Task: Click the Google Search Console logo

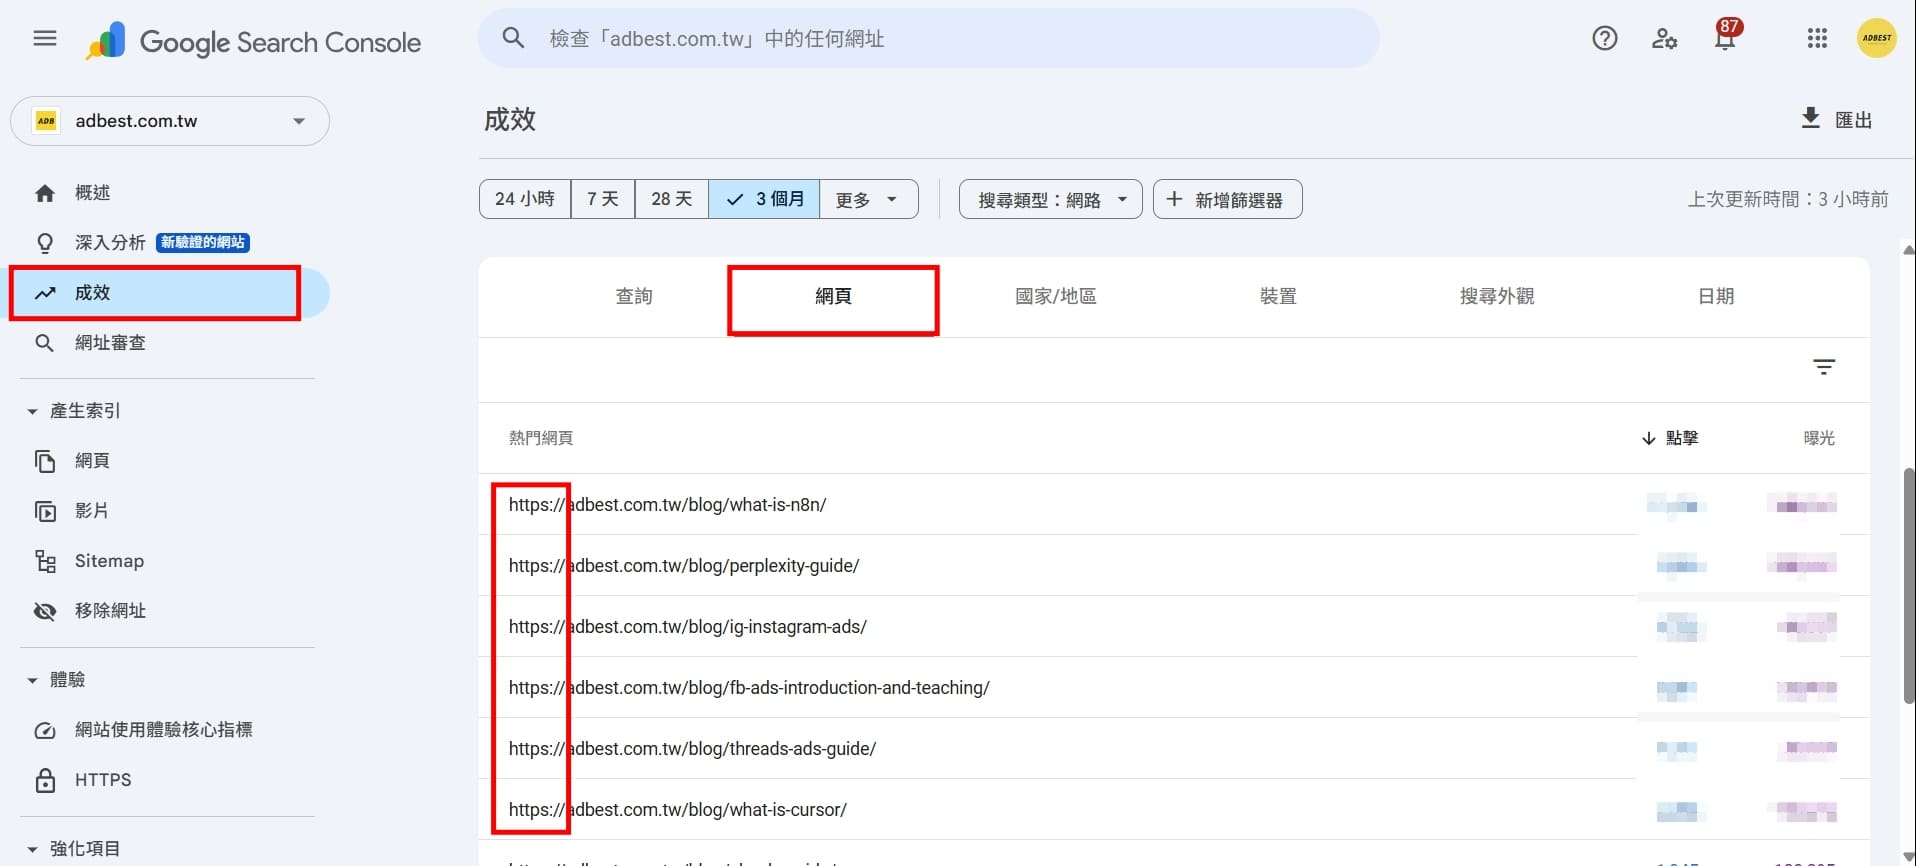Action: [x=253, y=41]
